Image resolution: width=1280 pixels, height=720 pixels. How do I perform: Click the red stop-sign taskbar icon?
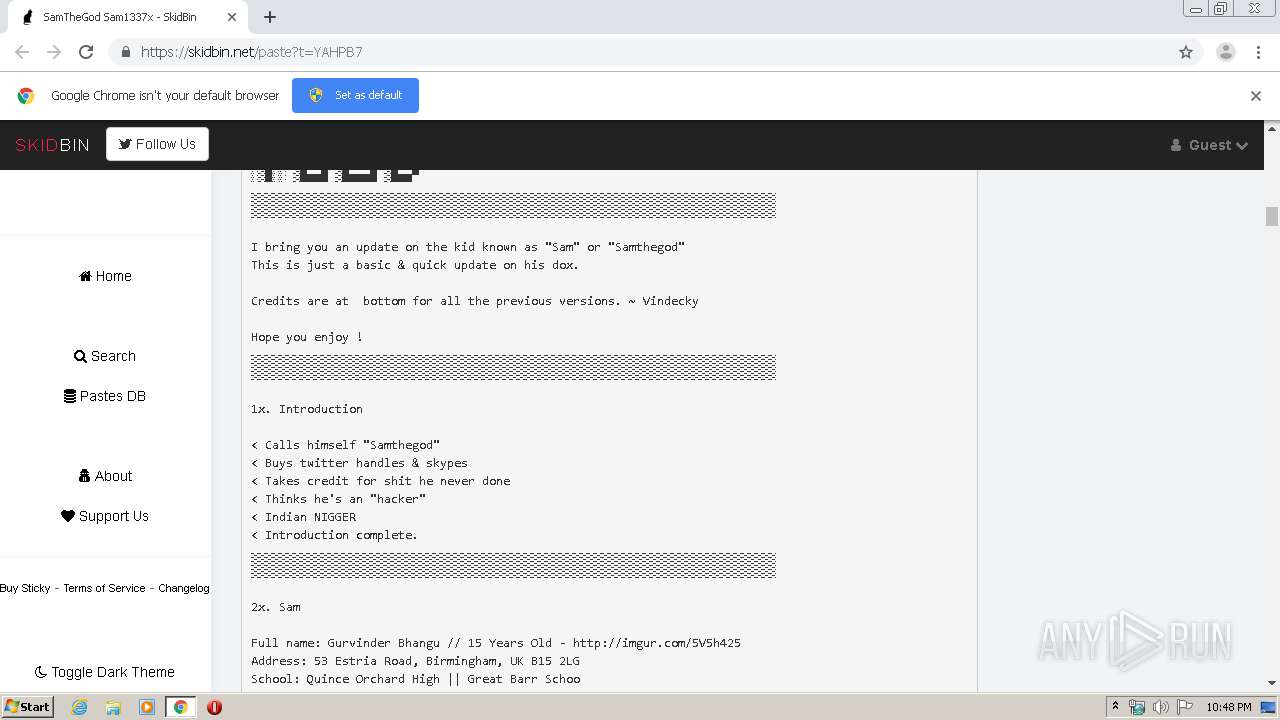click(214, 707)
